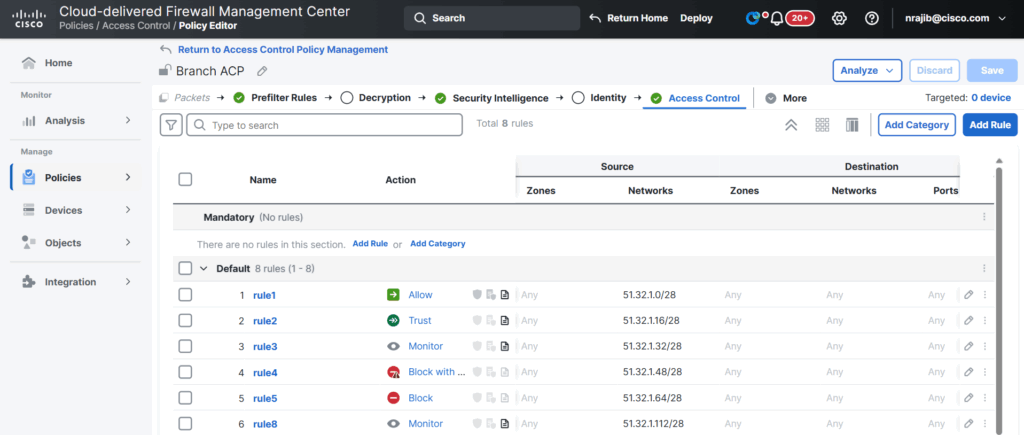The height and width of the screenshot is (435, 1024).
Task: Select the Access Control tab
Action: pos(695,99)
